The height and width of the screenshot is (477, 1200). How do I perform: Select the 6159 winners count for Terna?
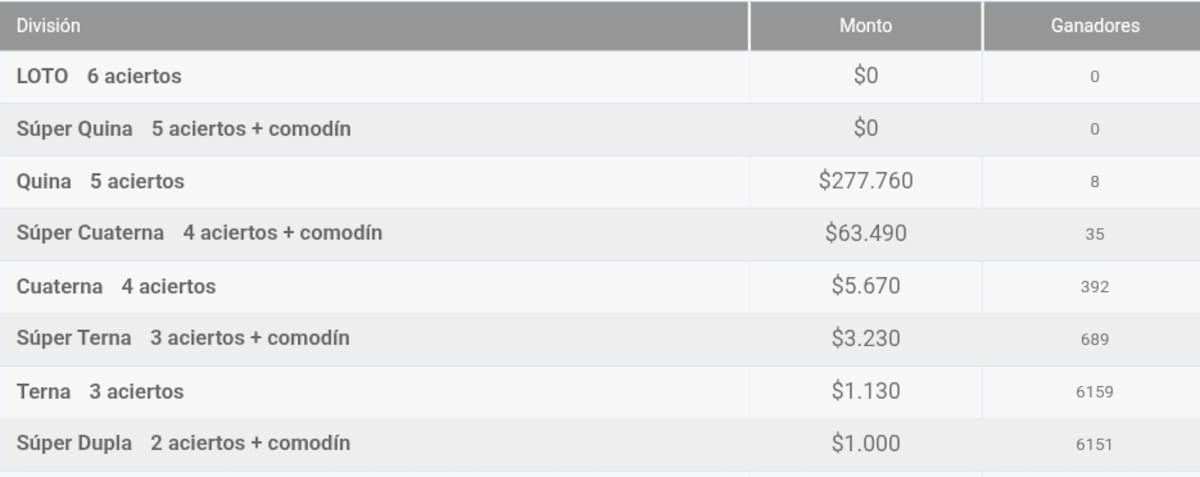coord(1094,392)
